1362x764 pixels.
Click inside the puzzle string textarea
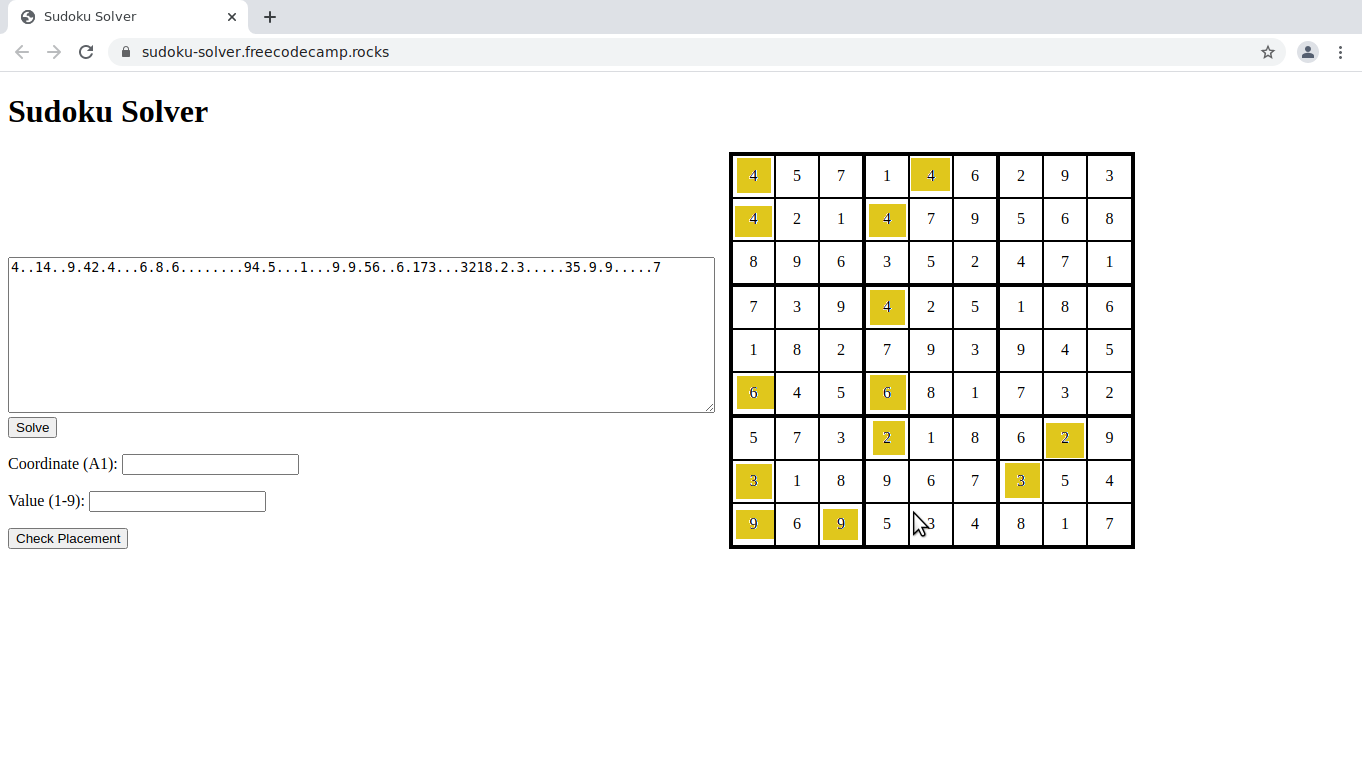click(362, 335)
